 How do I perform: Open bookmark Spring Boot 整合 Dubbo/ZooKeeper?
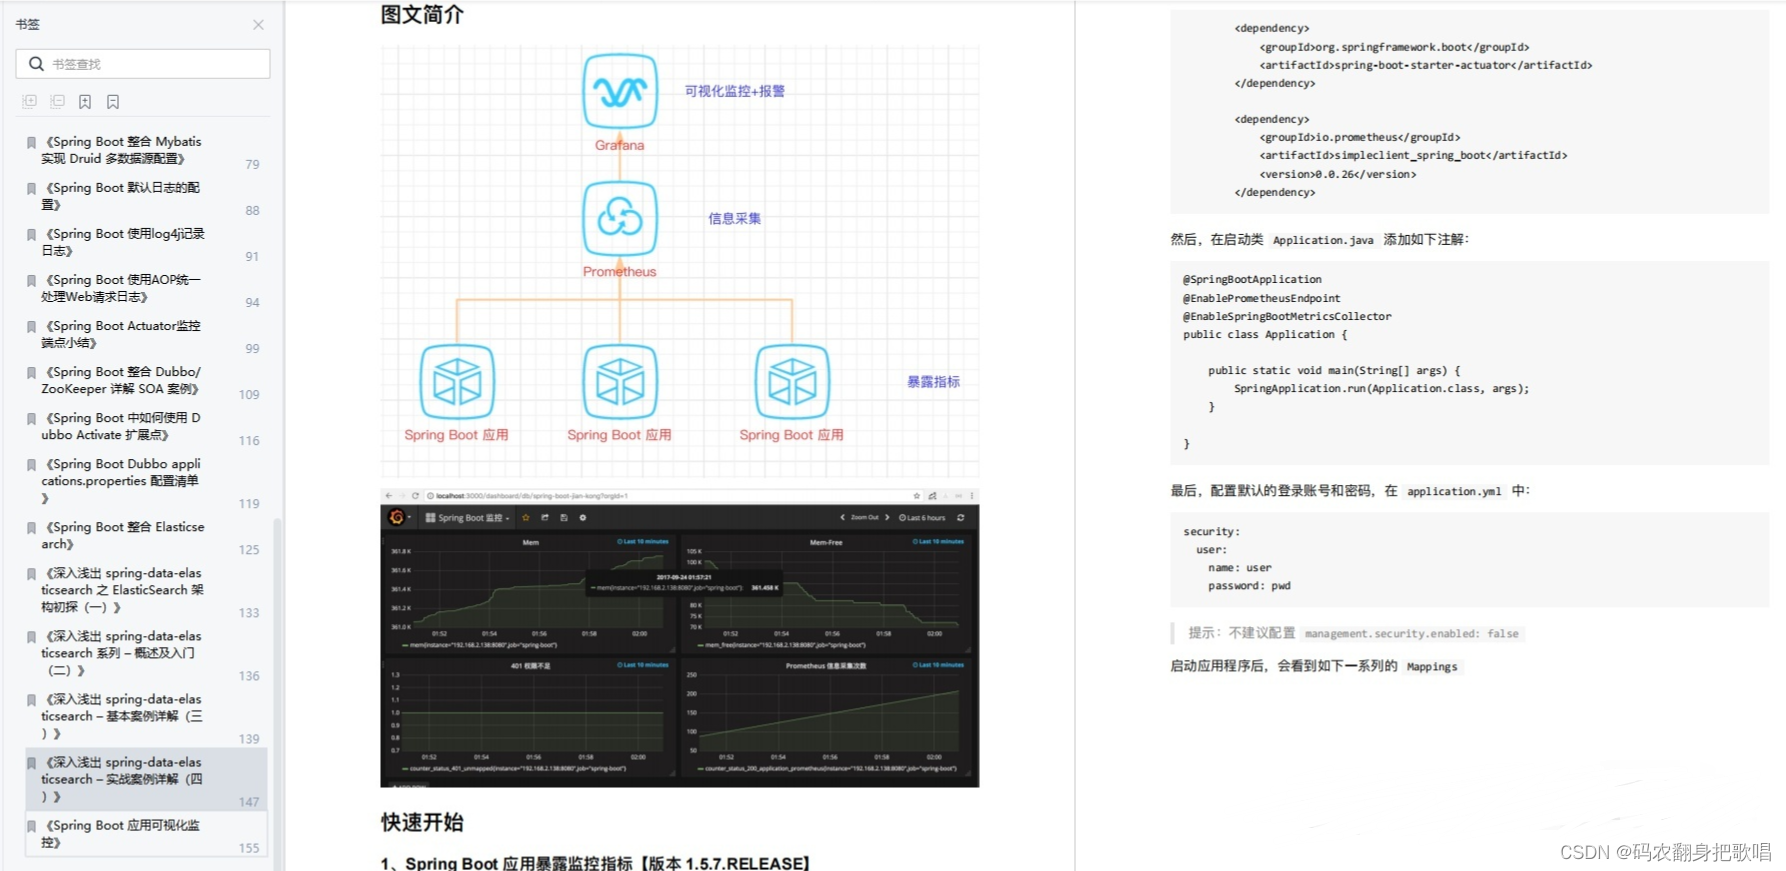pos(121,380)
